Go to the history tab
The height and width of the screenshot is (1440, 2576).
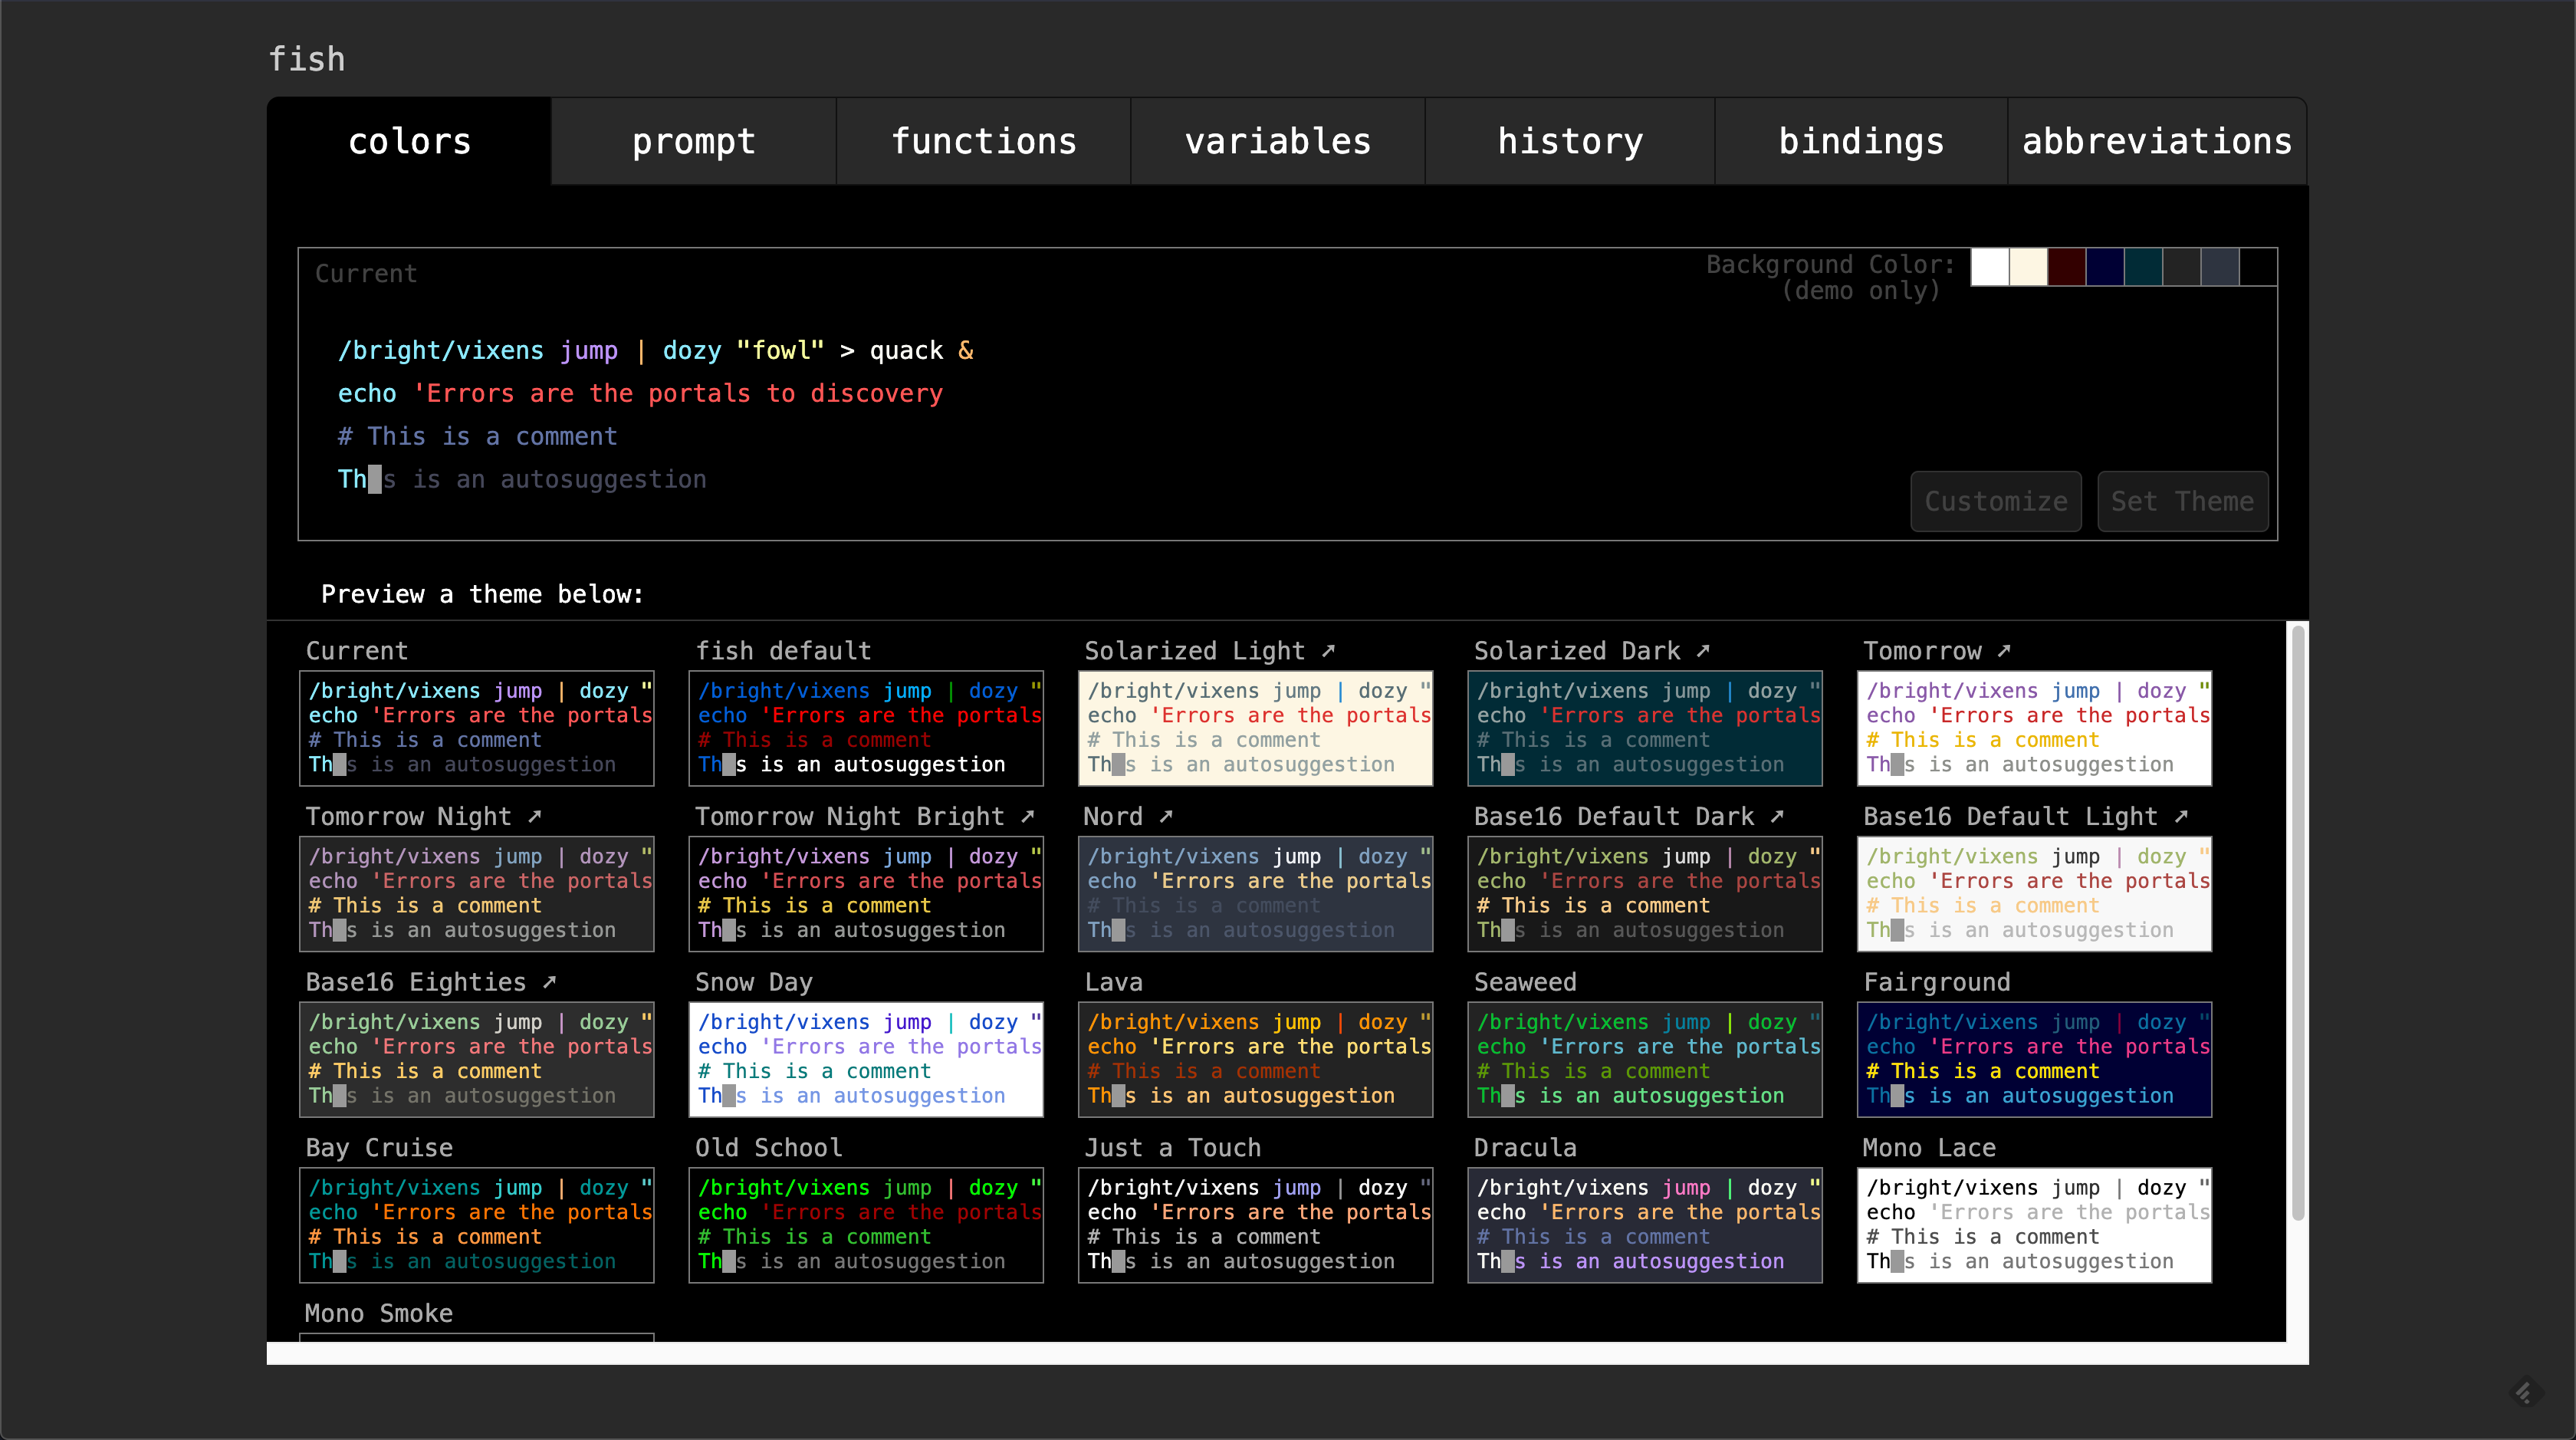1569,141
